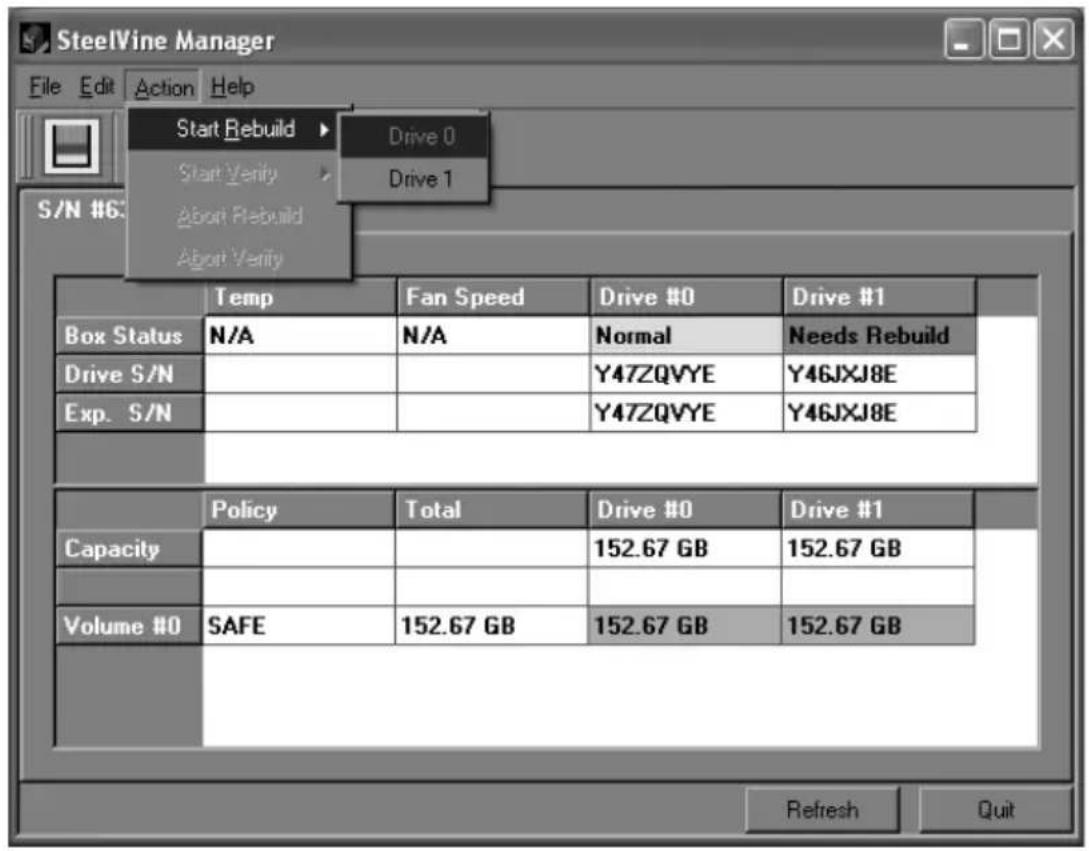Choose Start Rebuild menu entry
The image size is (1089, 851).
click(x=235, y=129)
